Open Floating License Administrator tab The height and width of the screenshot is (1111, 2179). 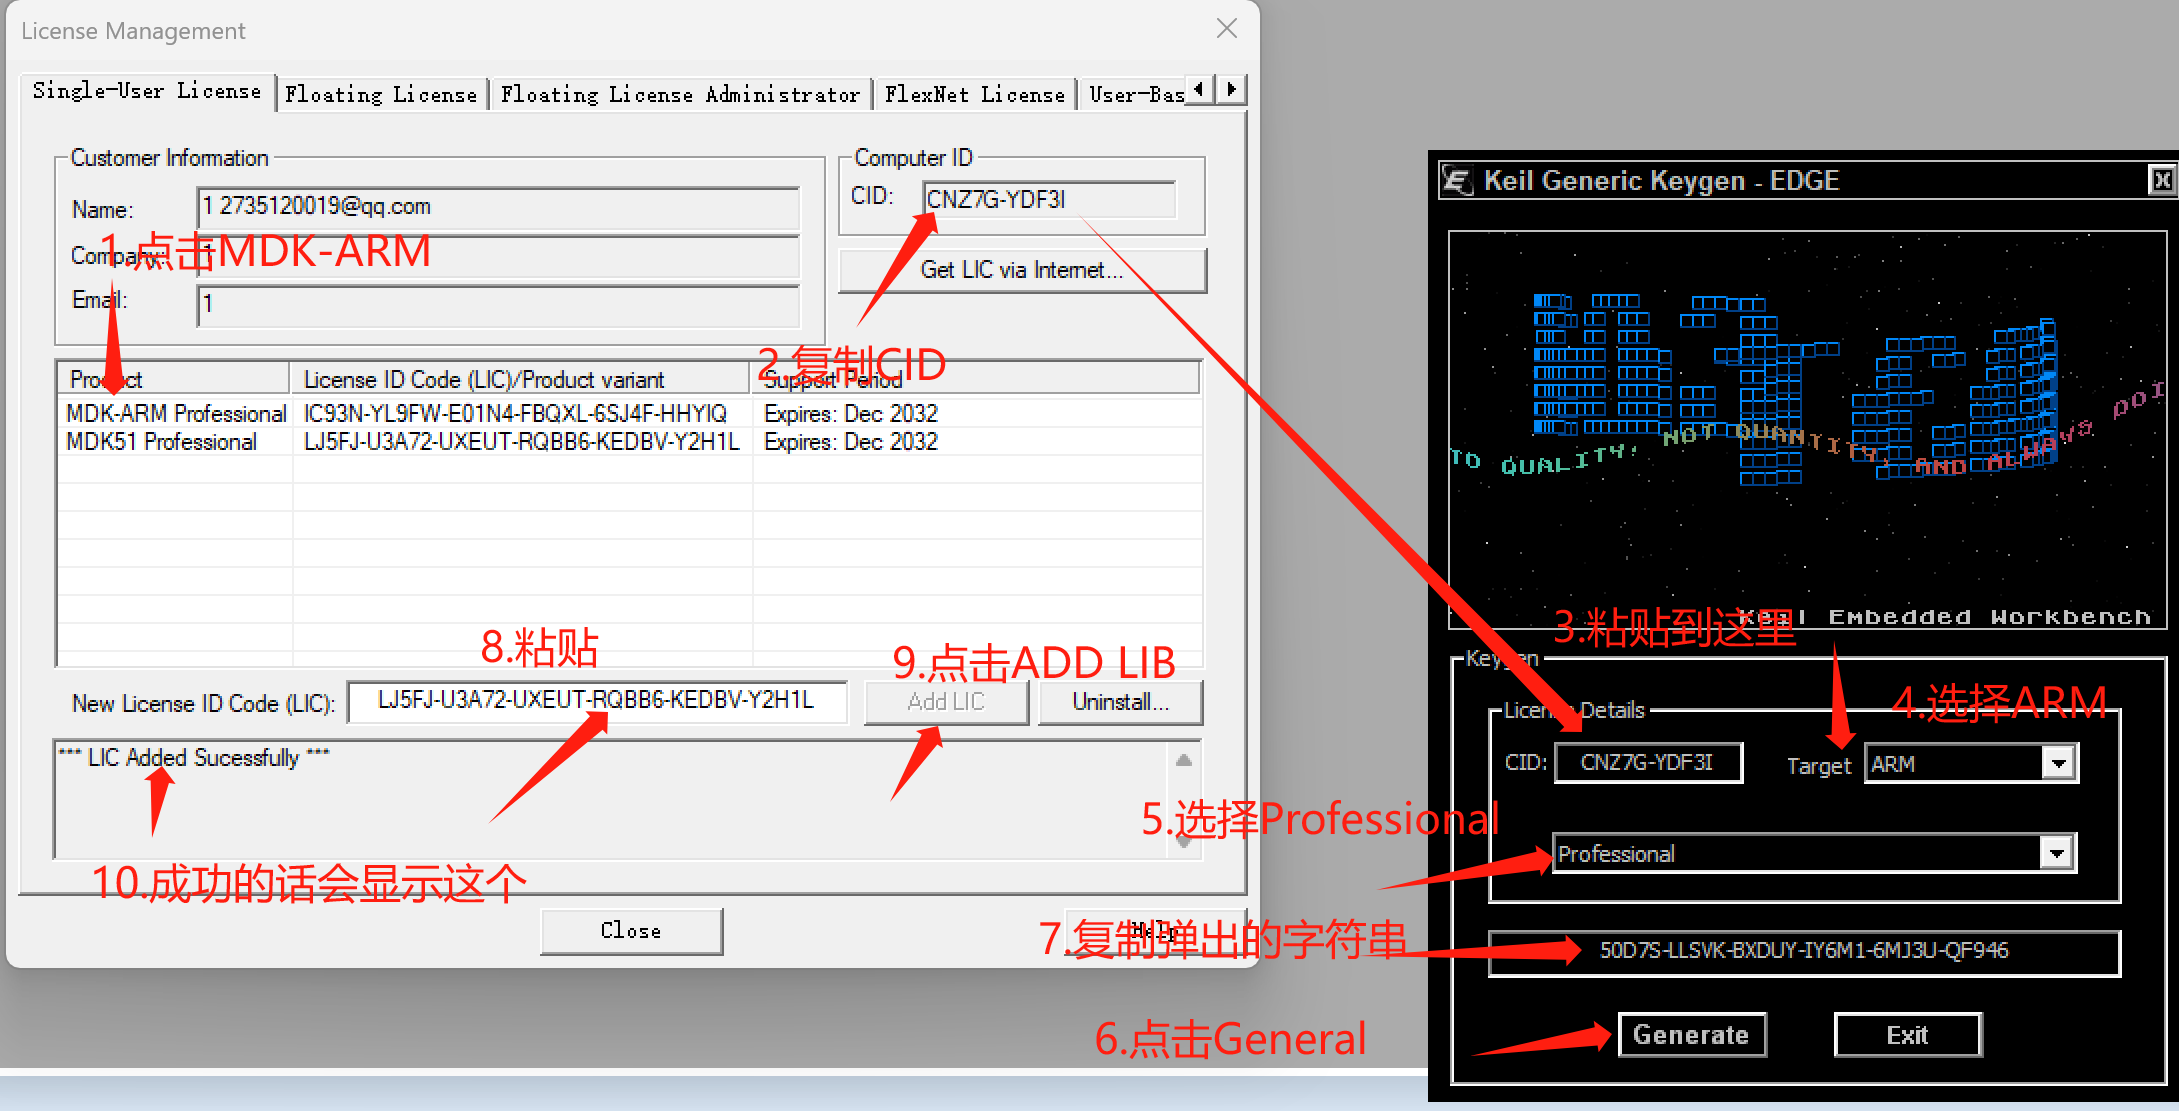[x=680, y=95]
